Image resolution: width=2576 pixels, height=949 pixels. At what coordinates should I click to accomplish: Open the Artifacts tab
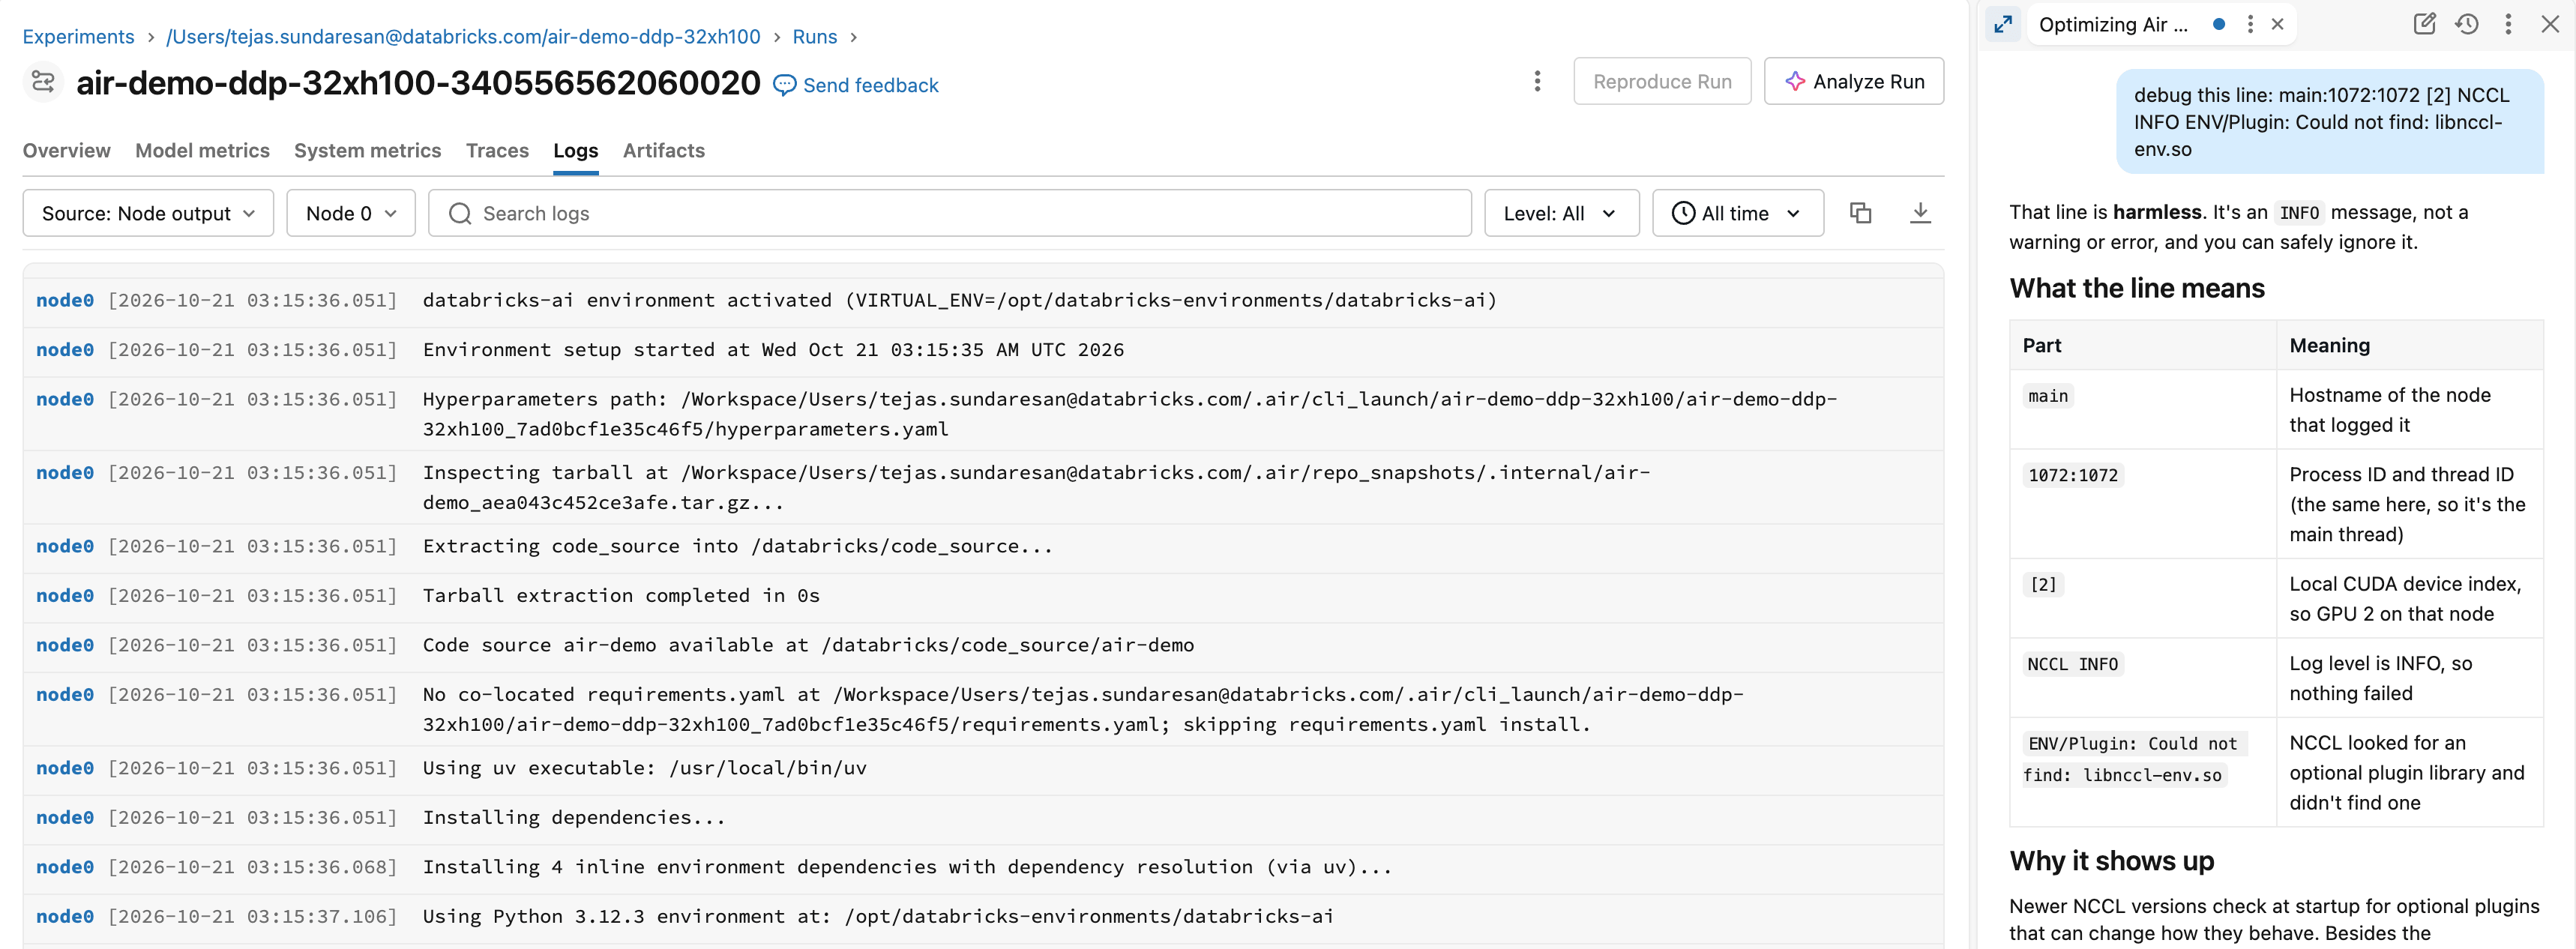[x=663, y=150]
